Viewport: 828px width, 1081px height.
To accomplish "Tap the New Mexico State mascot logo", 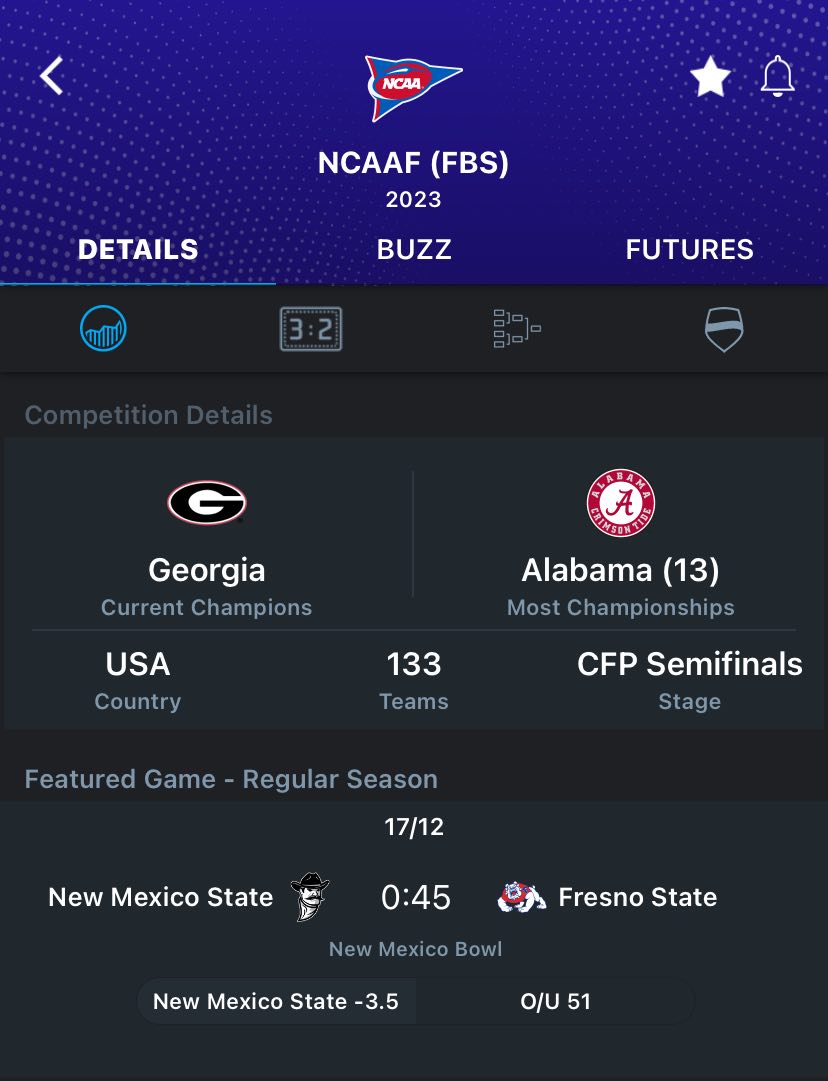I will click(310, 897).
